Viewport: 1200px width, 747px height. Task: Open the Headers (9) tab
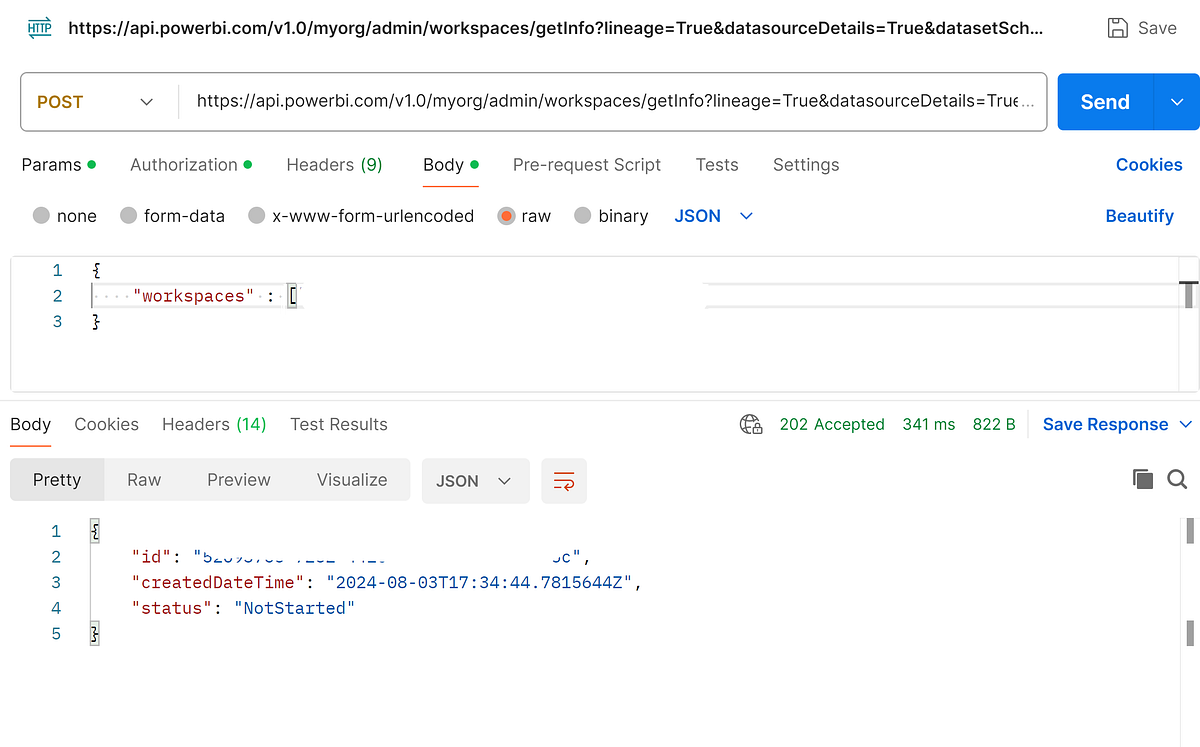[x=334, y=164]
